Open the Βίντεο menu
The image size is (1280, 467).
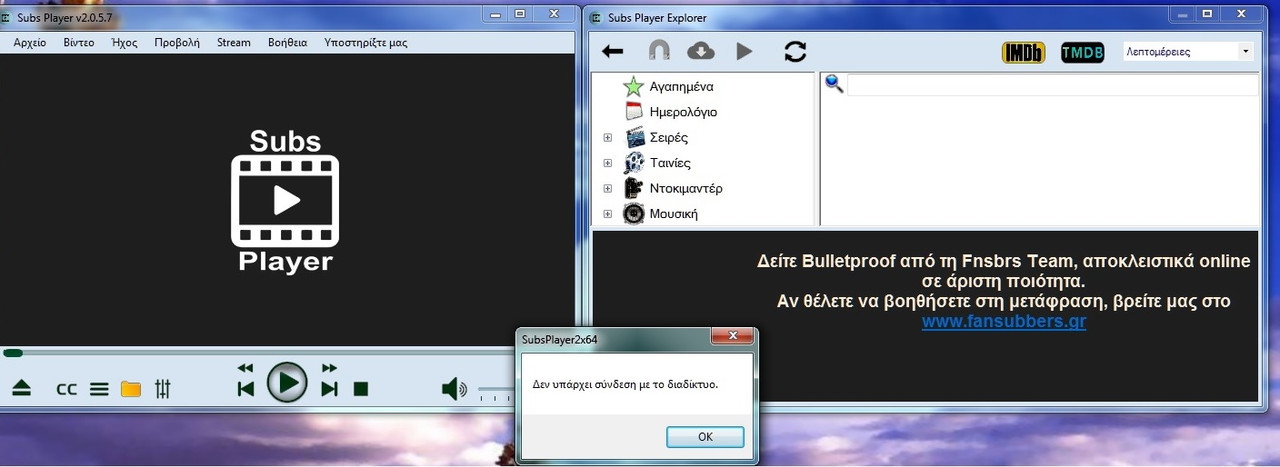(79, 42)
